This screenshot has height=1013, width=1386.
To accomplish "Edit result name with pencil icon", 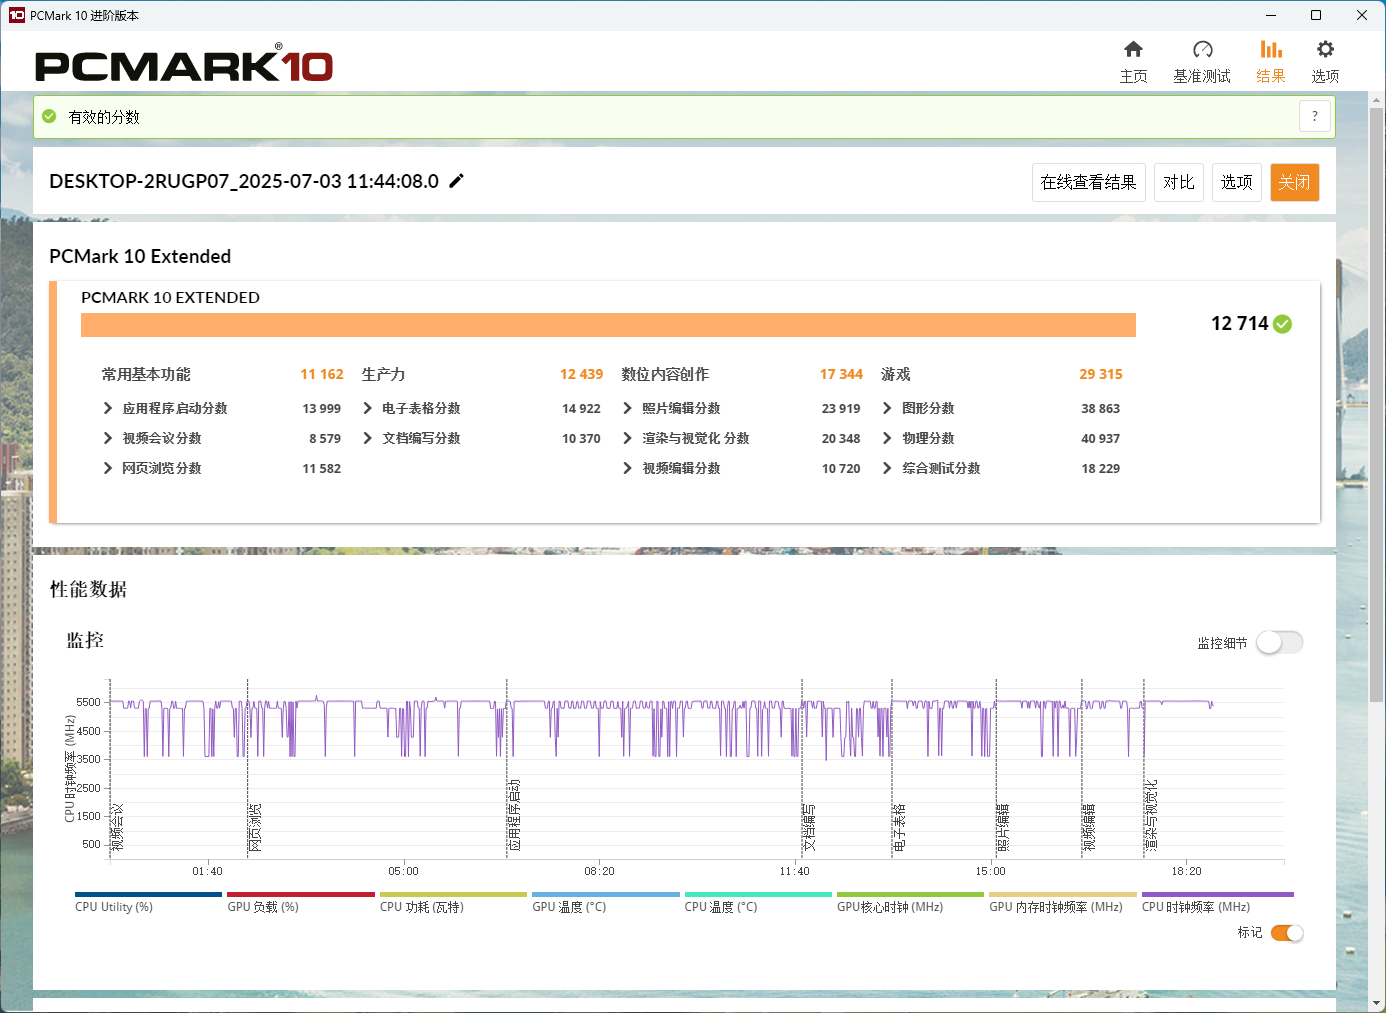I will [457, 181].
